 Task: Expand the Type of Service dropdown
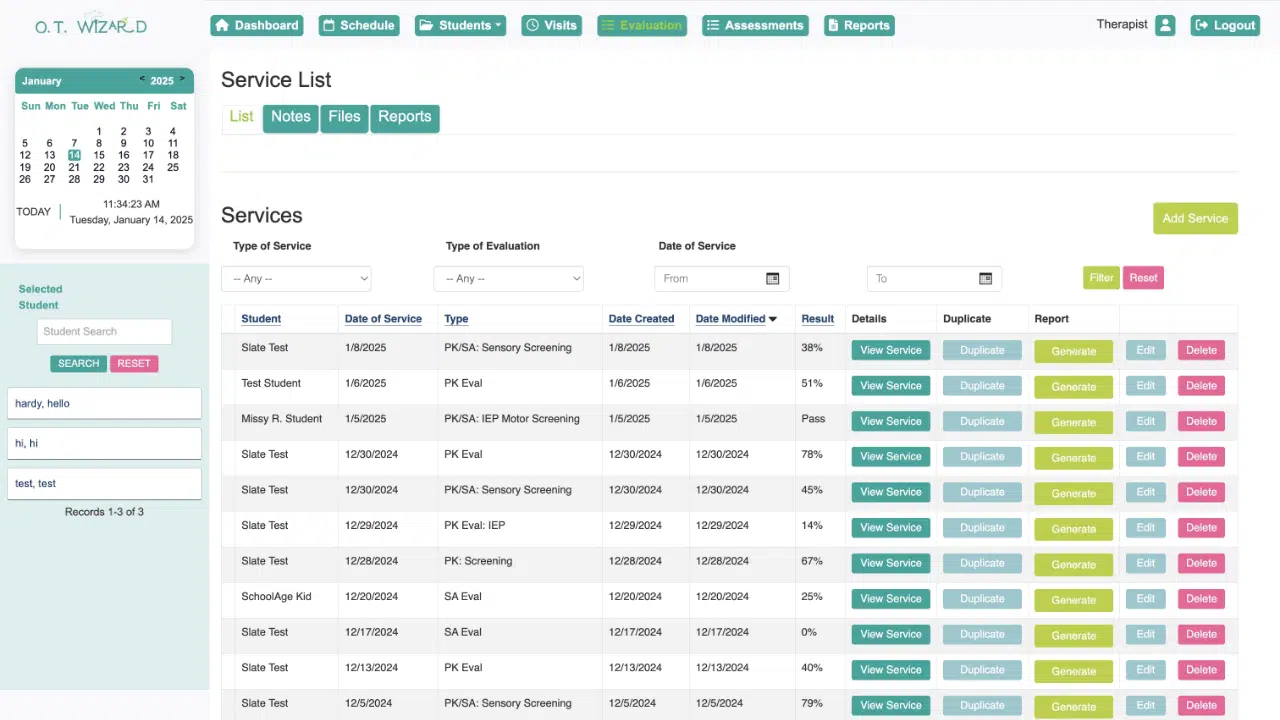[x=296, y=279]
